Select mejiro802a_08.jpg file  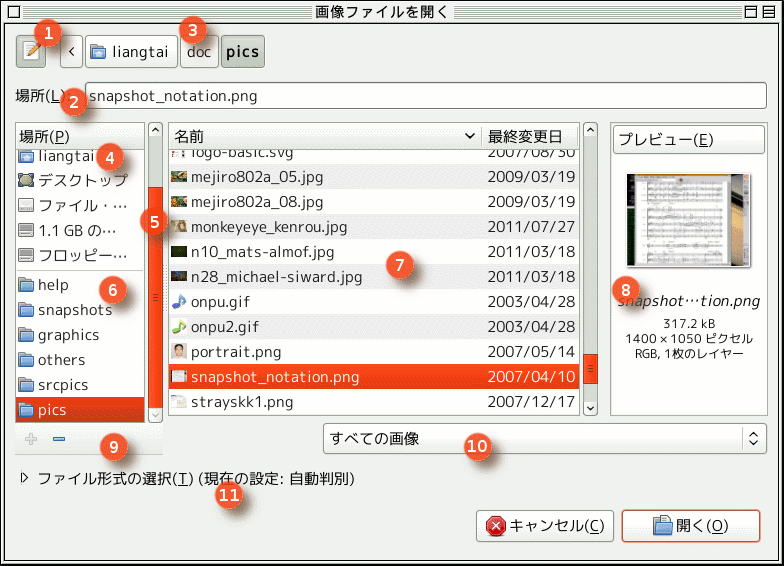tap(374, 202)
